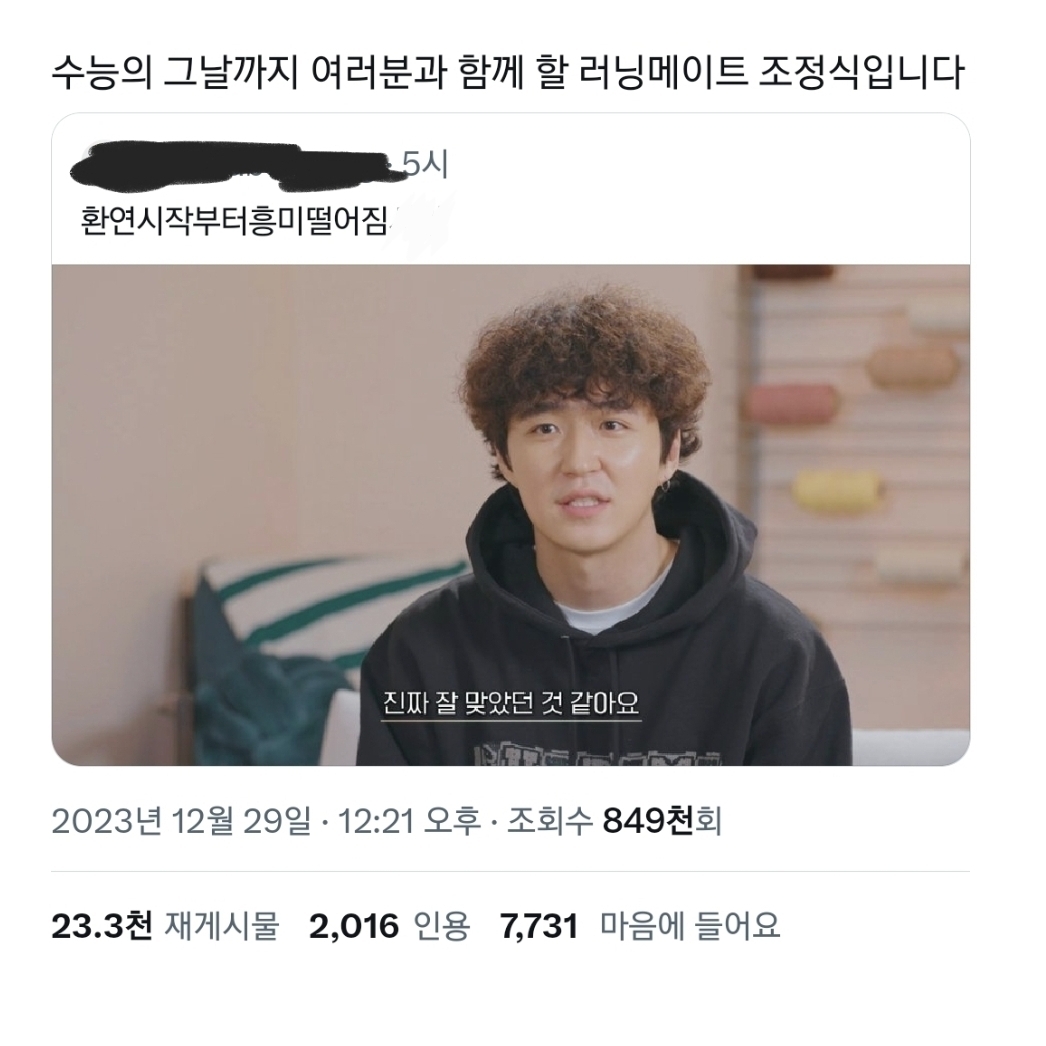
Task: Show the "23.3천 재게시물" reposts list
Action: tap(165, 926)
